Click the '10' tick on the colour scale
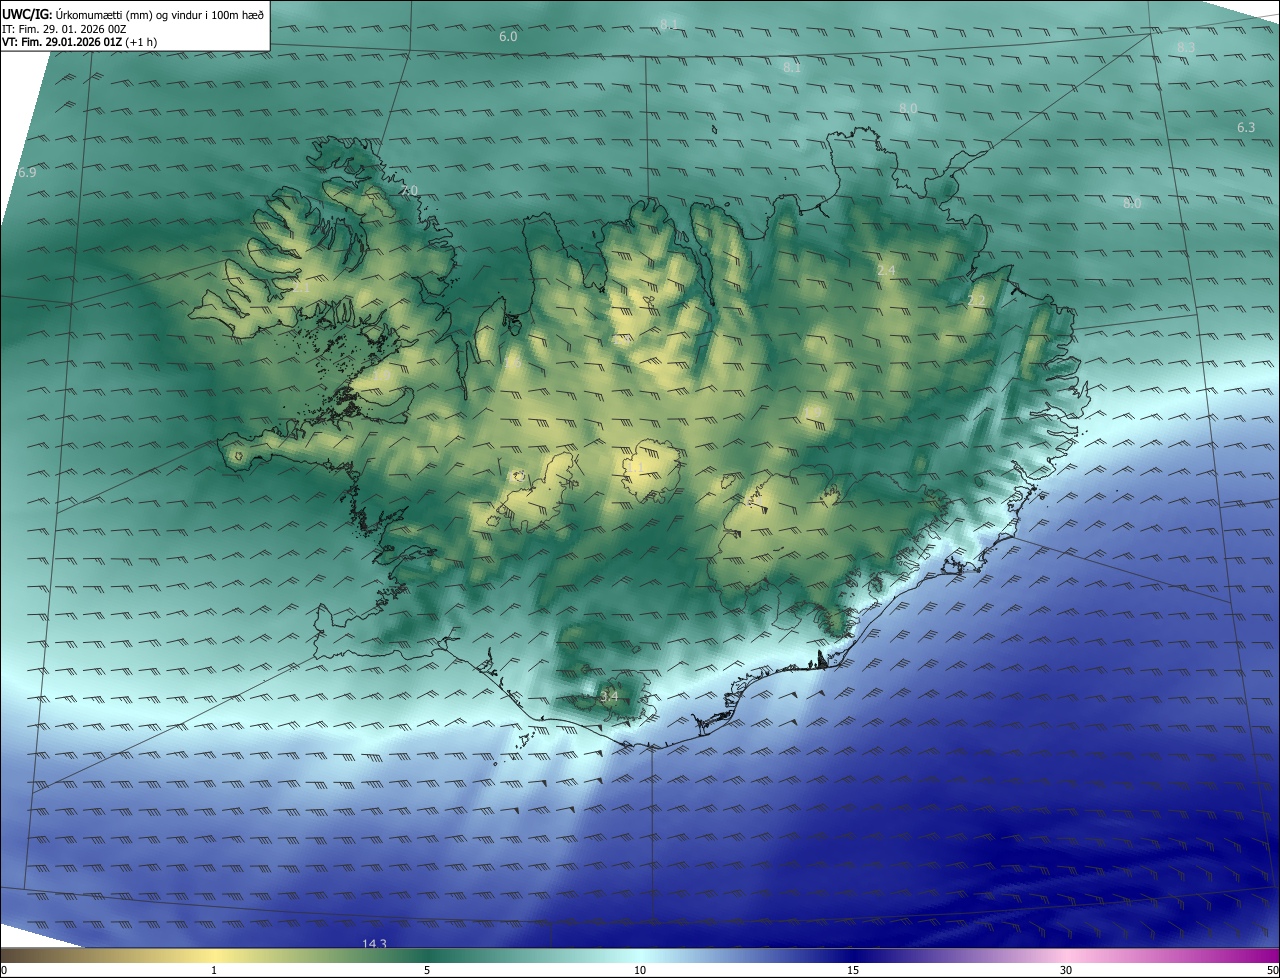Viewport: 1280px width, 978px height. (x=640, y=970)
